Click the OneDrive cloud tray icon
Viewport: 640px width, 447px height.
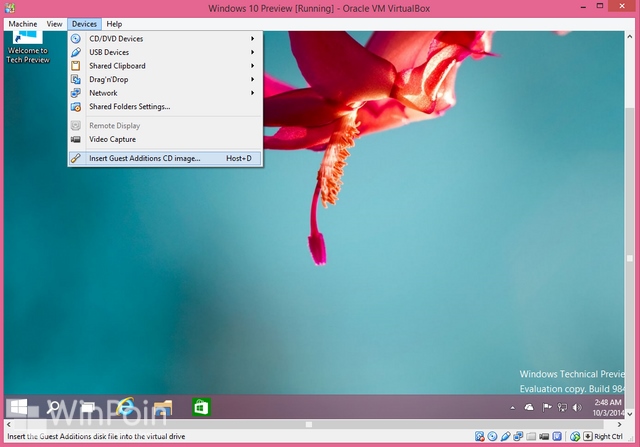(x=529, y=407)
